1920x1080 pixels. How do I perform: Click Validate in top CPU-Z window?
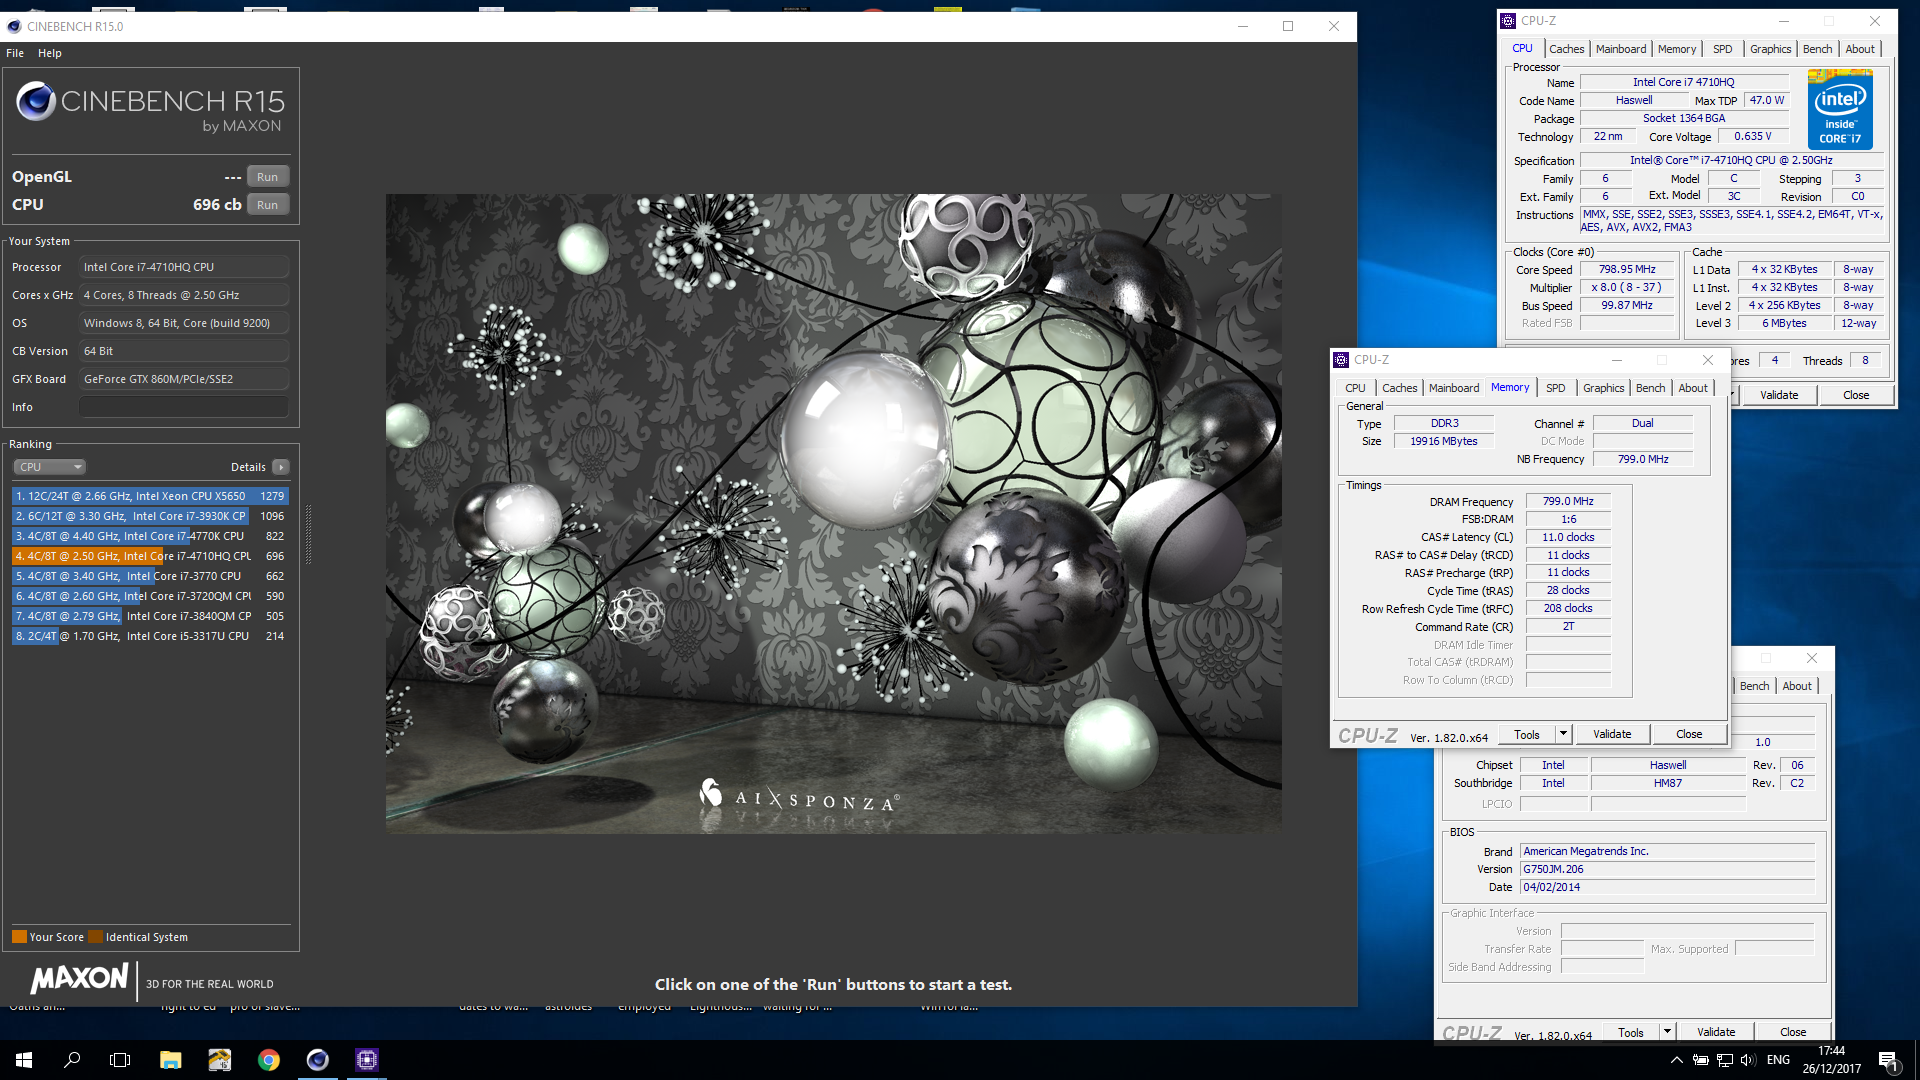pos(1779,395)
